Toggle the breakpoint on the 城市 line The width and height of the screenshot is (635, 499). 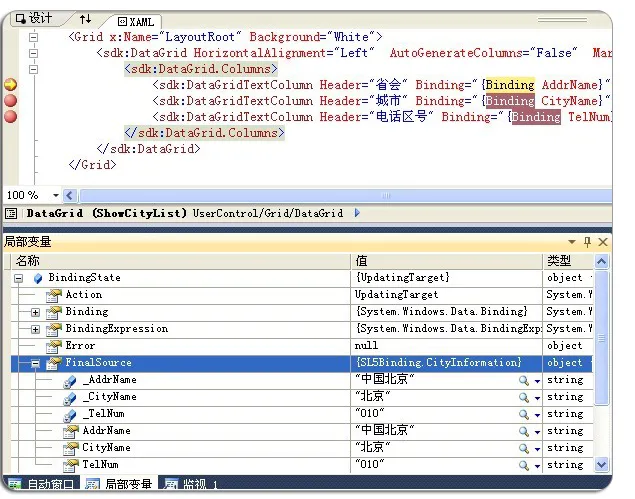(x=11, y=100)
